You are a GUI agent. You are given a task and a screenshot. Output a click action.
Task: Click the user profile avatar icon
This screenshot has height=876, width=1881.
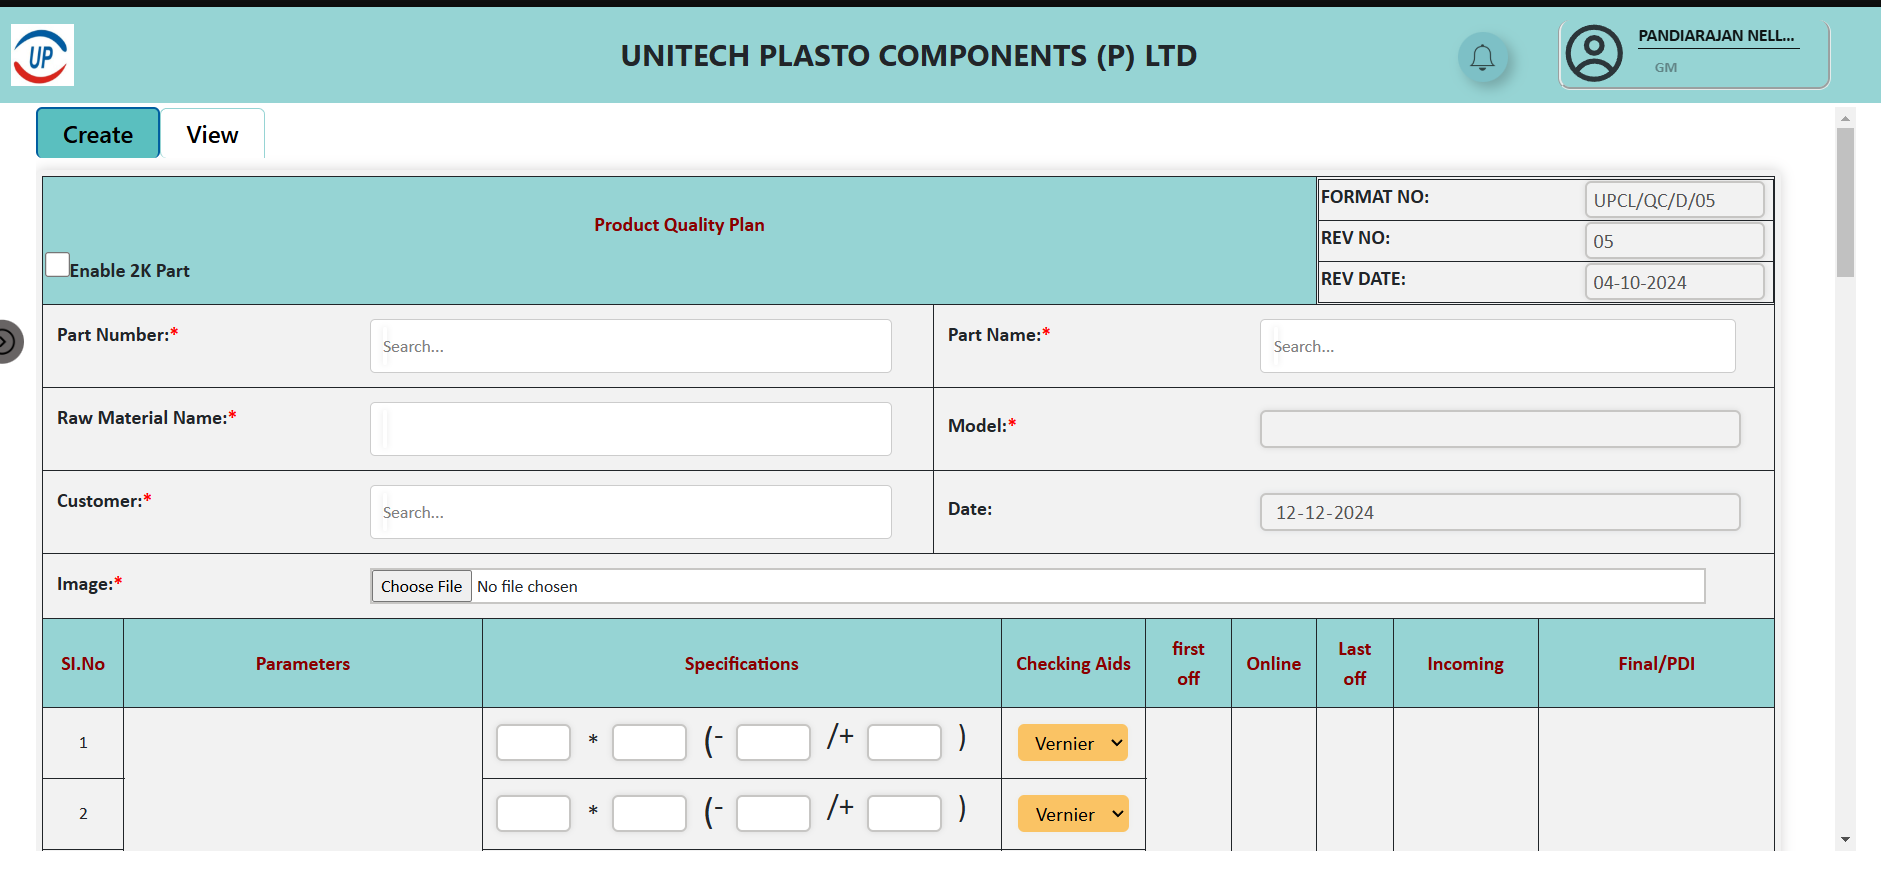pyautogui.click(x=1594, y=54)
